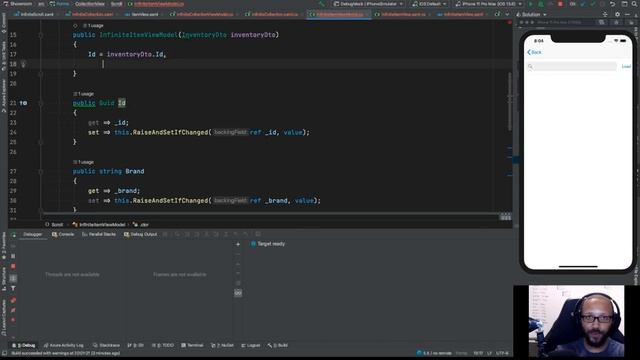Click 'Target ready' debug output entry
Screen dimensions: 640x360
click(268, 244)
